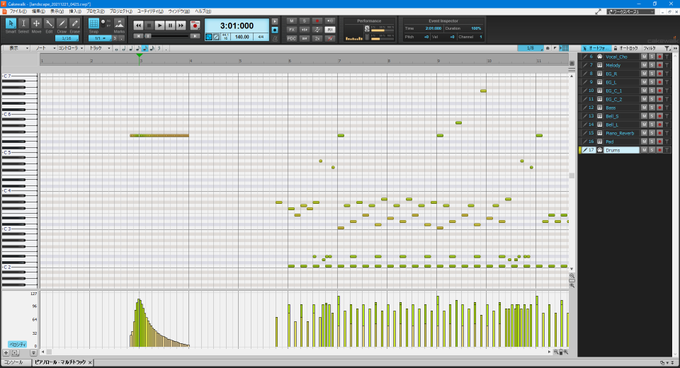Click the fullscreen diagonal arrow icon
Image resolution: width=680 pixels, height=368 pixels.
[598, 12]
